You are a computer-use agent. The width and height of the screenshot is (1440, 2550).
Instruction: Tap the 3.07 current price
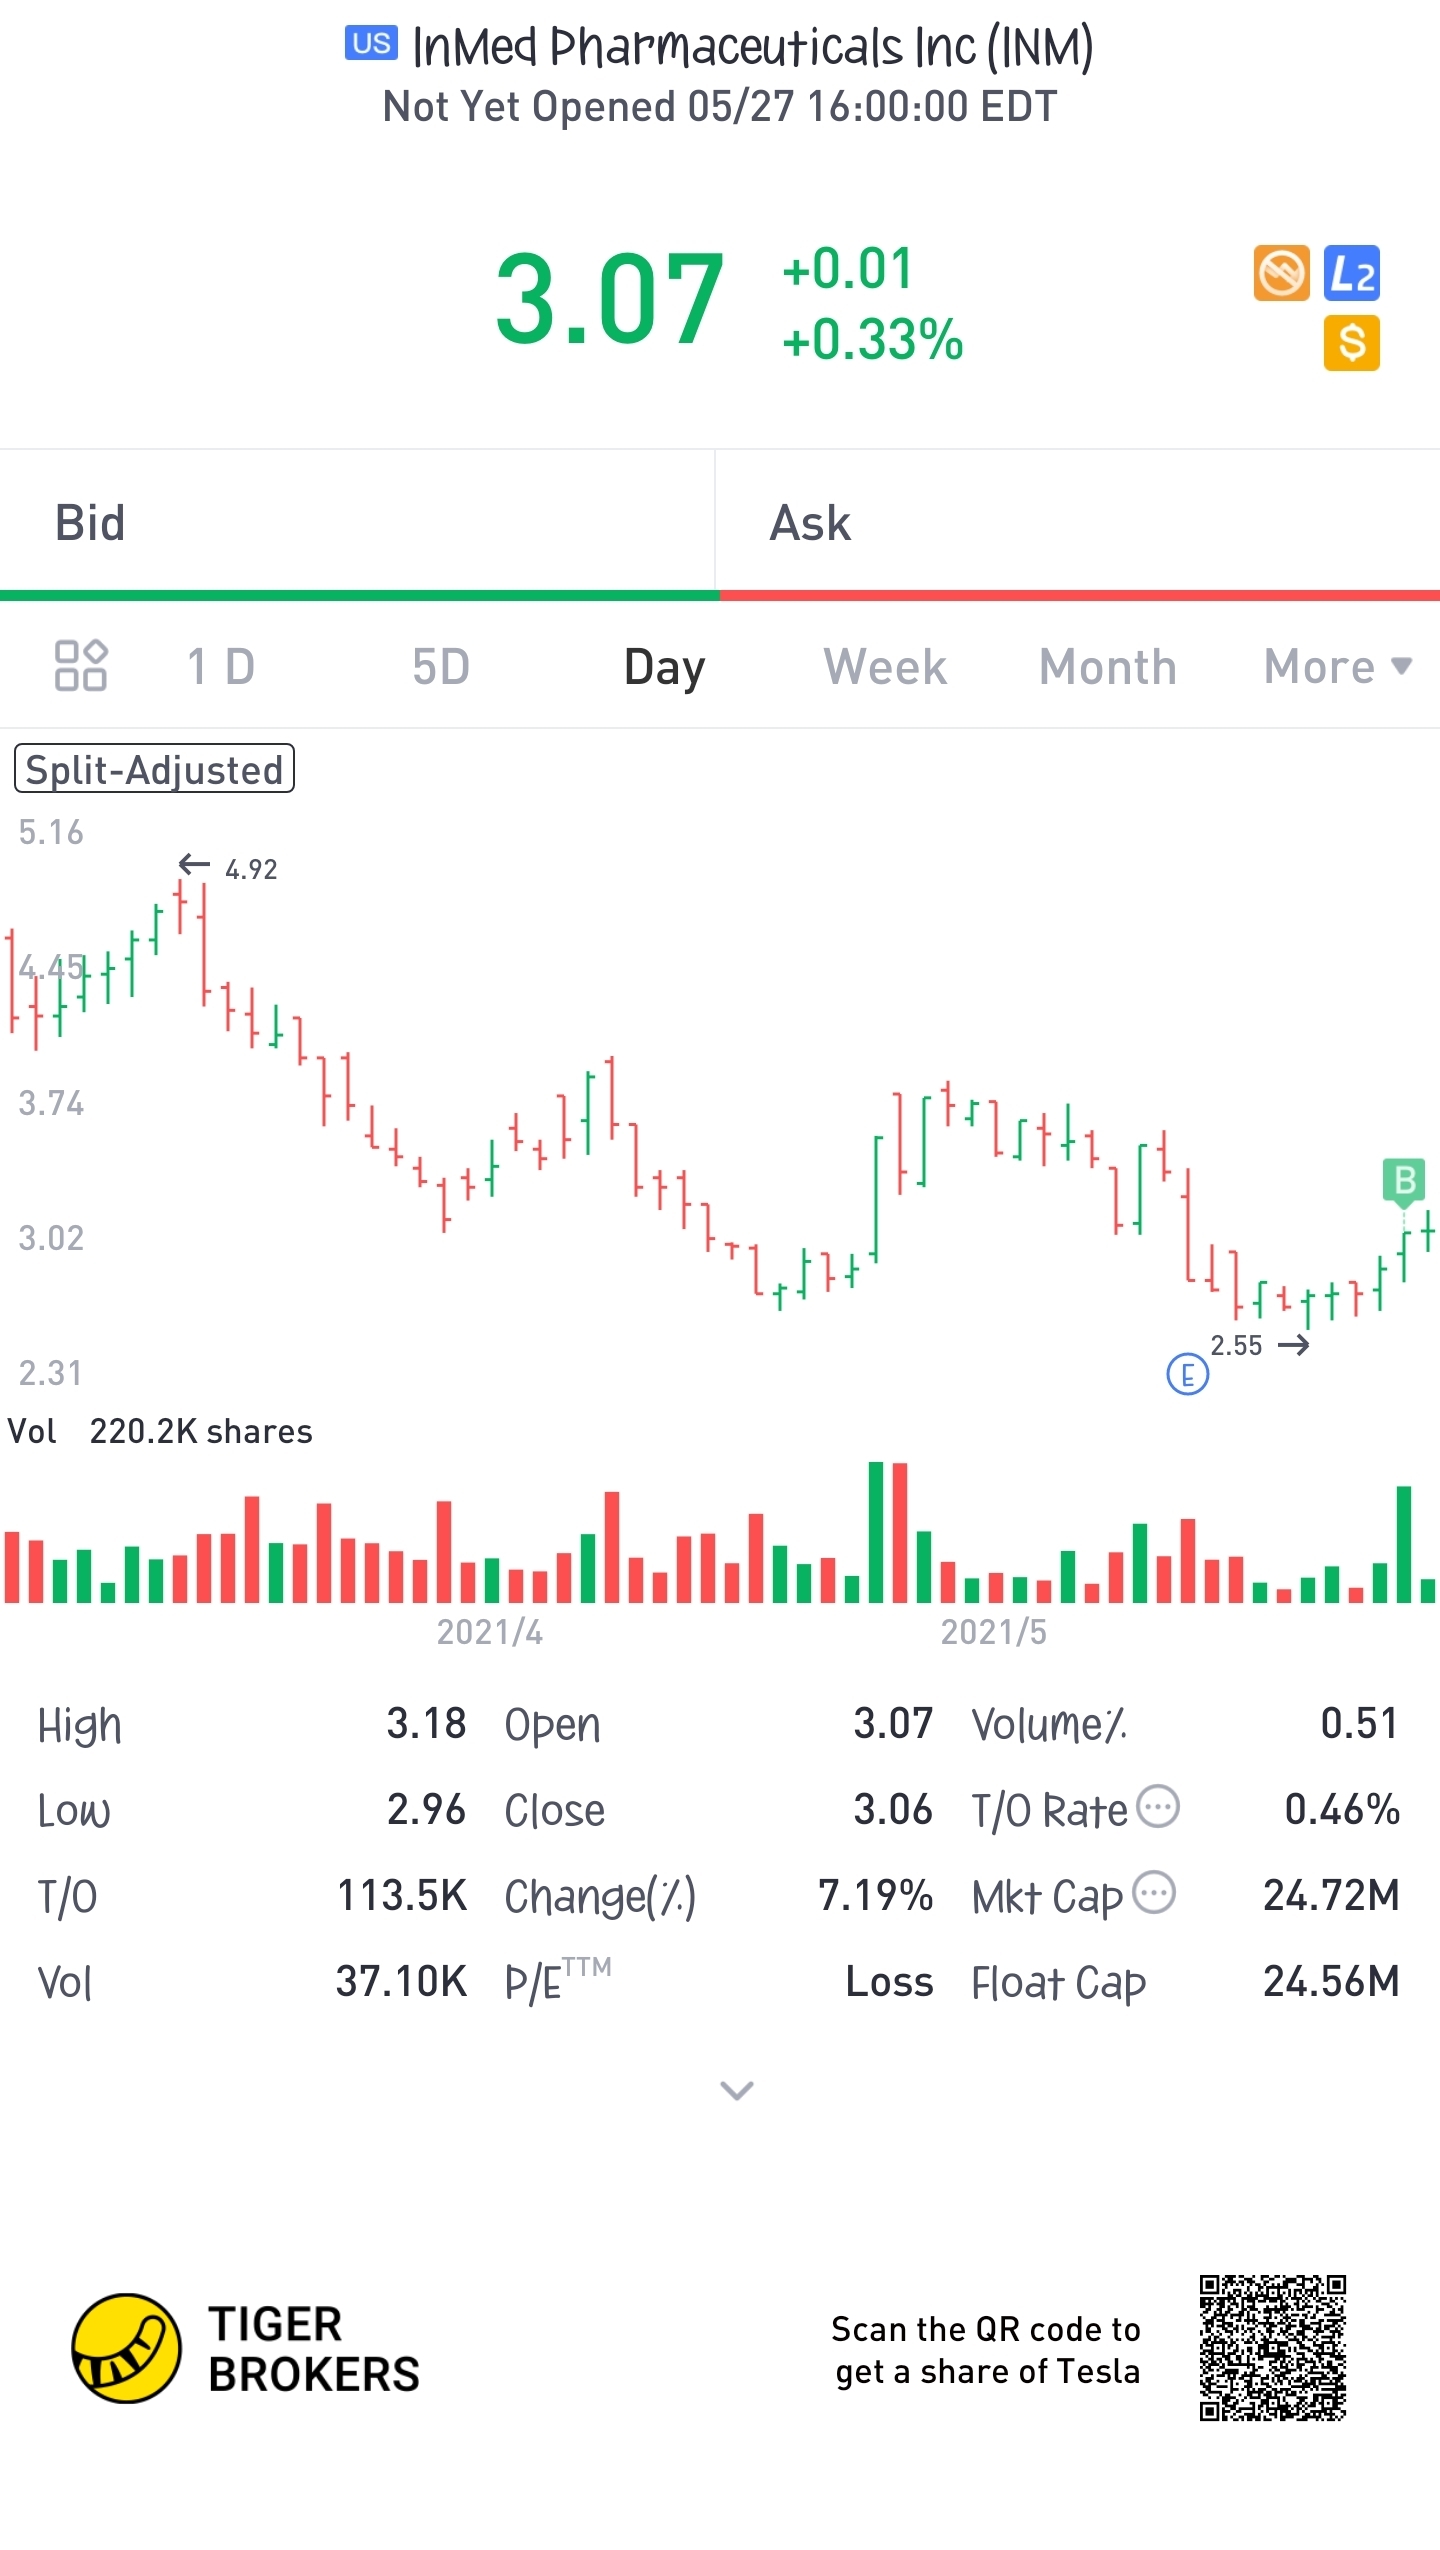point(609,299)
